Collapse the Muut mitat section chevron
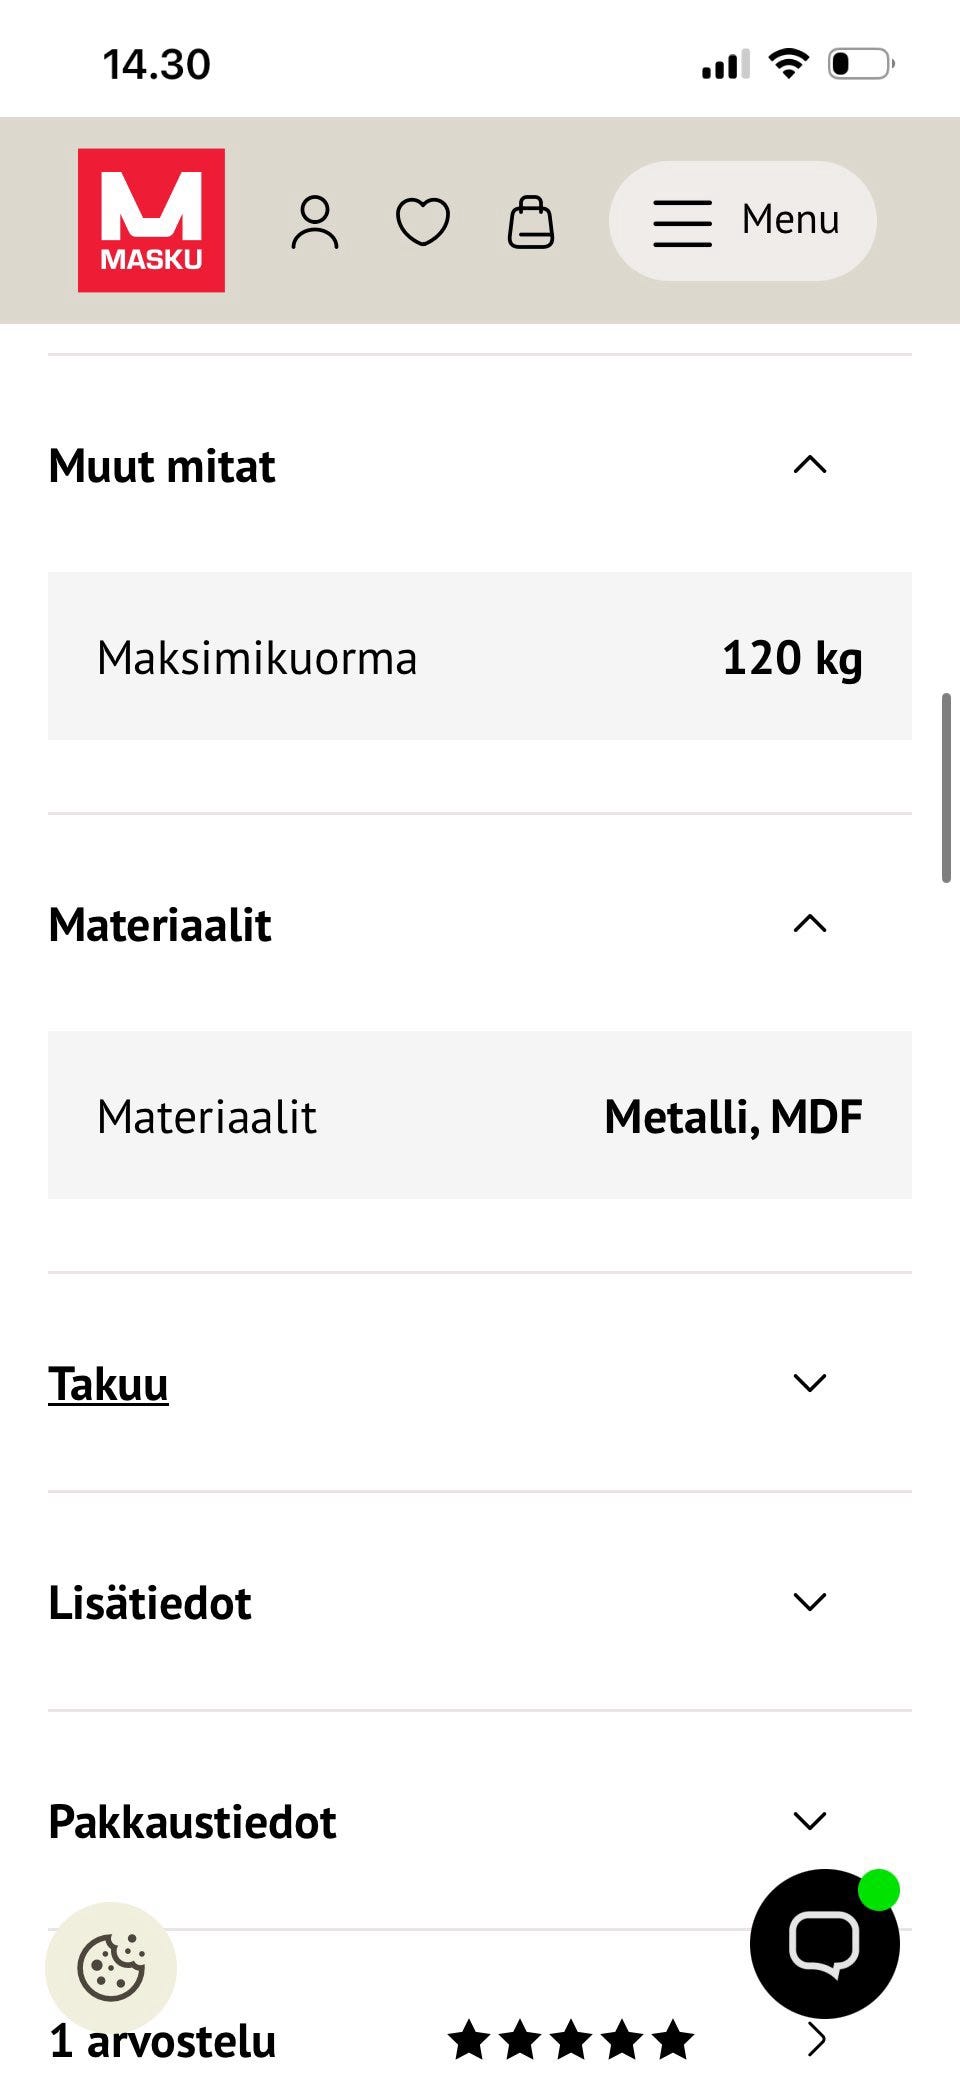960x2079 pixels. [809, 465]
